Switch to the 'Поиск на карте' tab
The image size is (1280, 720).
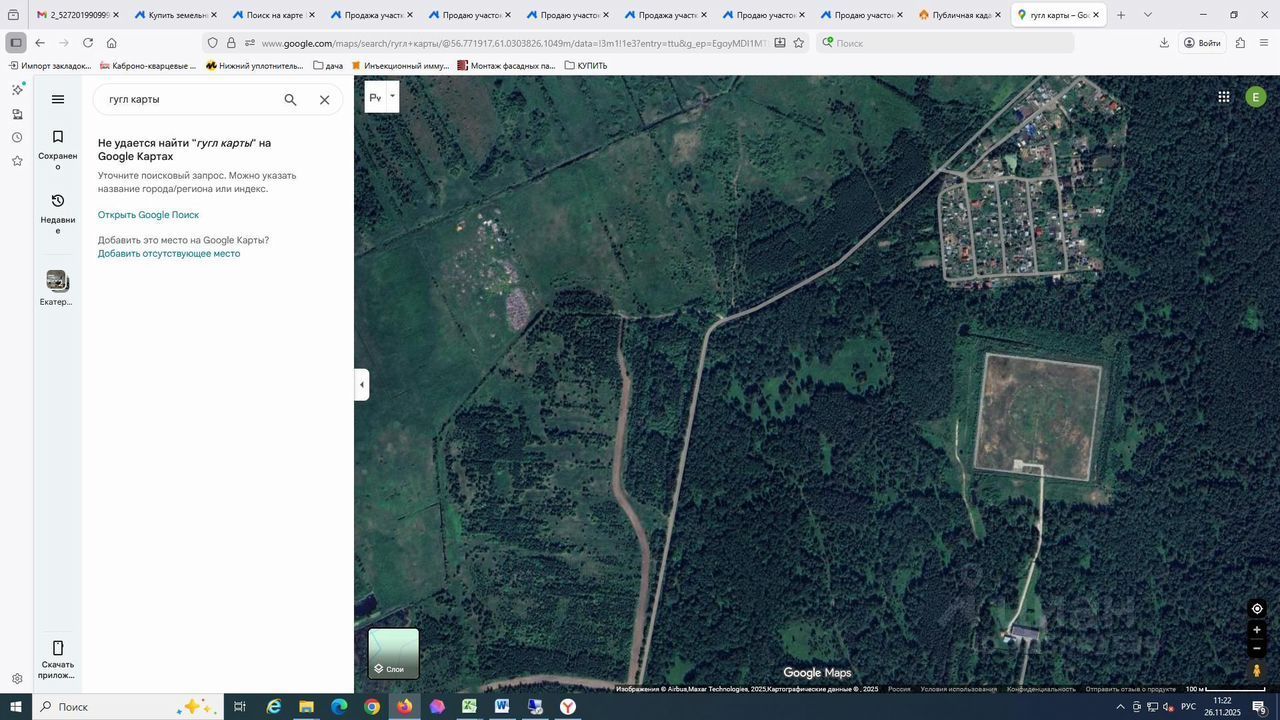[272, 15]
